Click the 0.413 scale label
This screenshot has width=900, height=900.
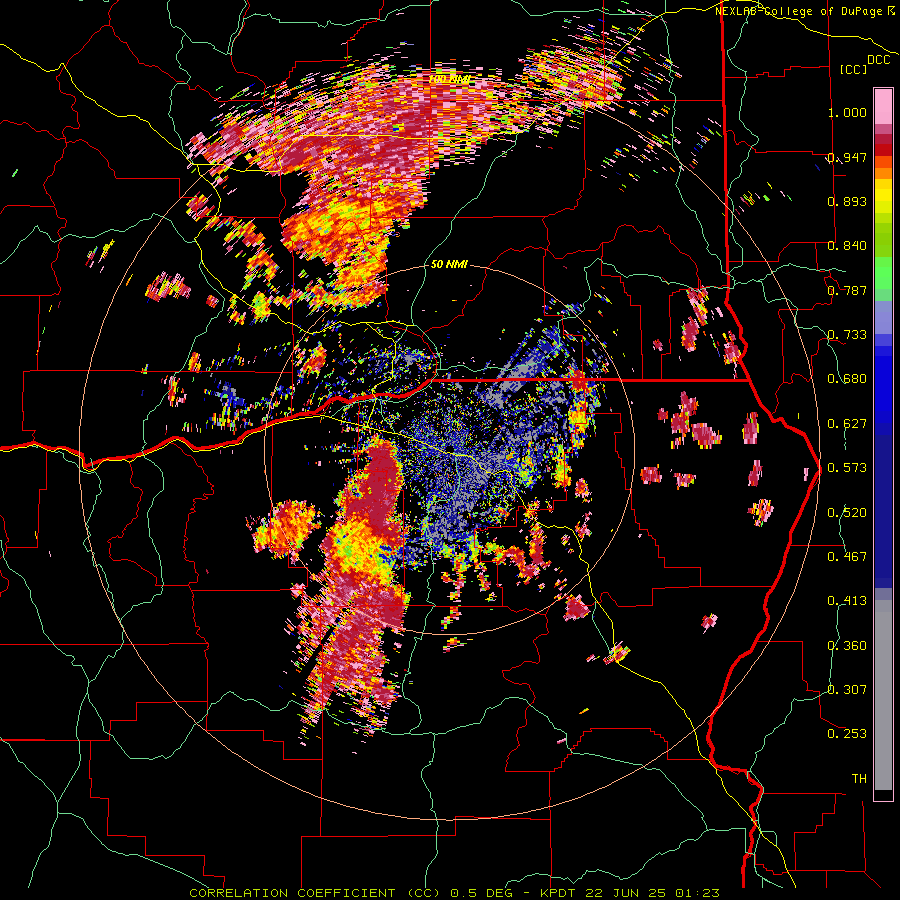(847, 601)
